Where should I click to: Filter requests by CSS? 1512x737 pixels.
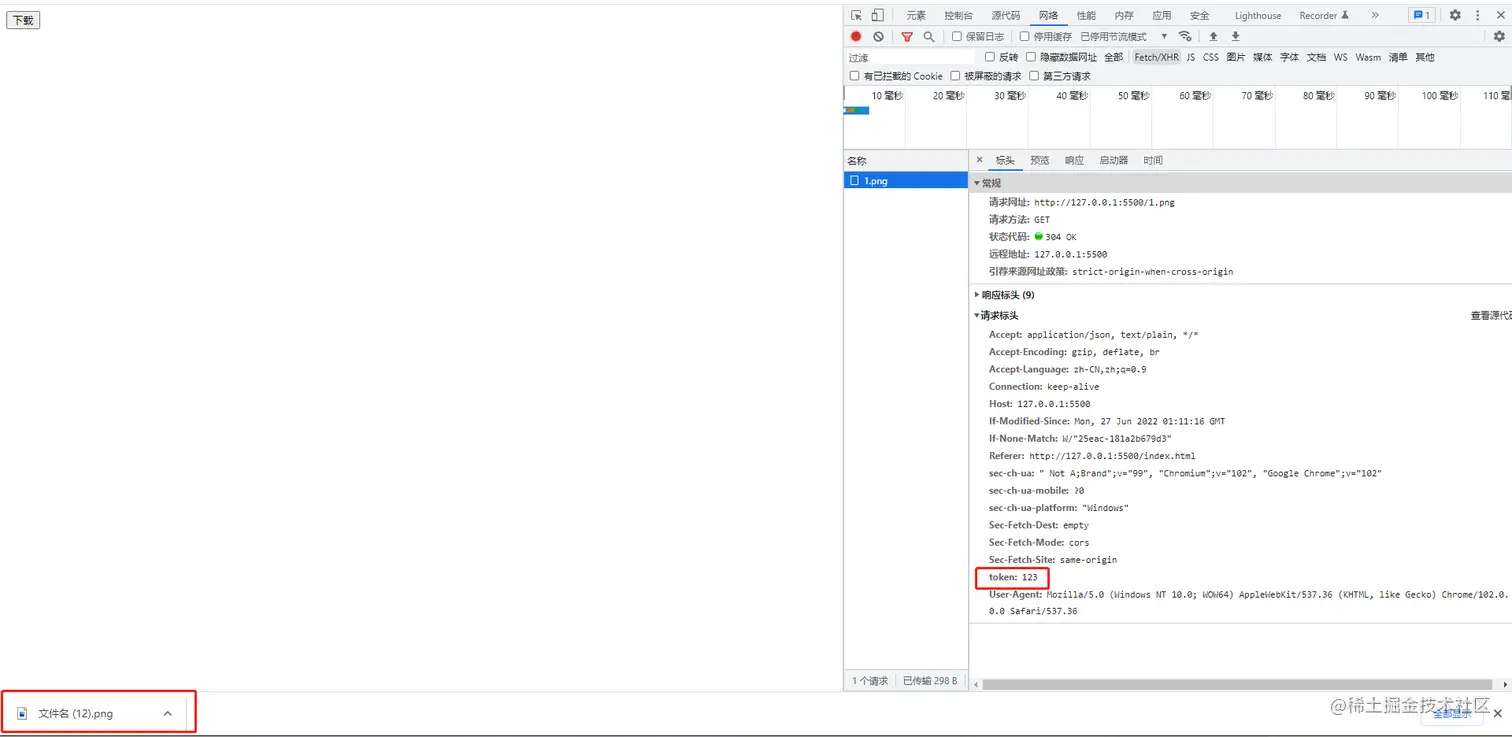pos(1211,57)
